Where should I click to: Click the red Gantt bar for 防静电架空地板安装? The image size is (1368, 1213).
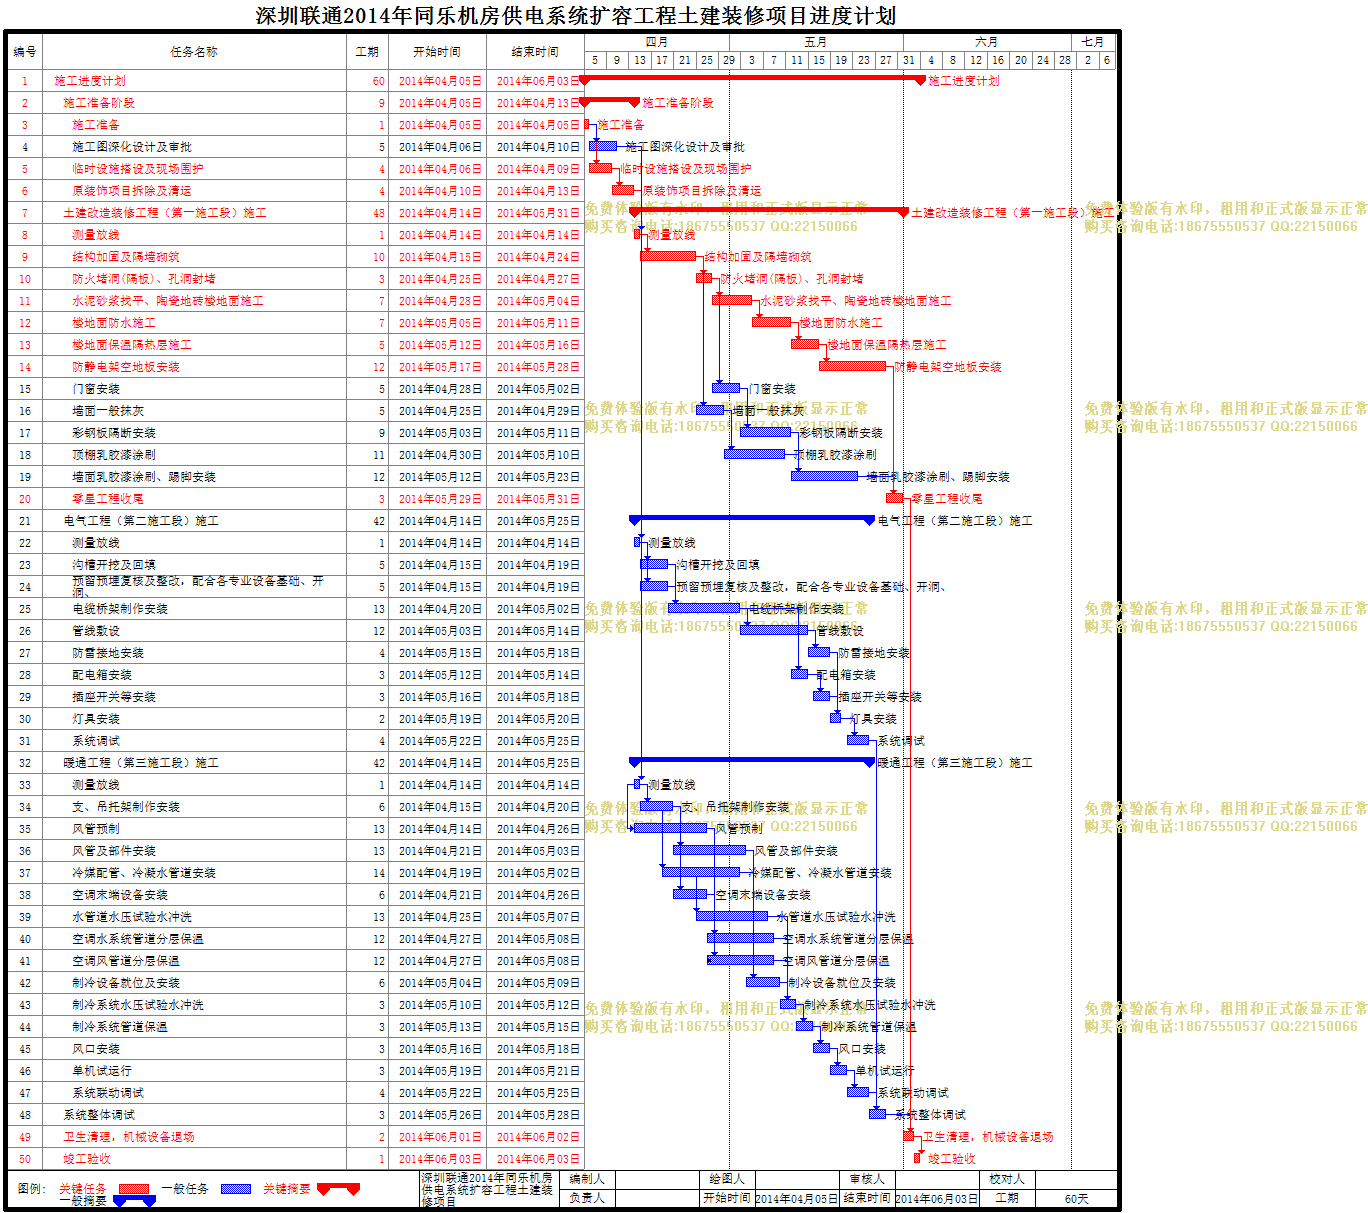tap(853, 366)
